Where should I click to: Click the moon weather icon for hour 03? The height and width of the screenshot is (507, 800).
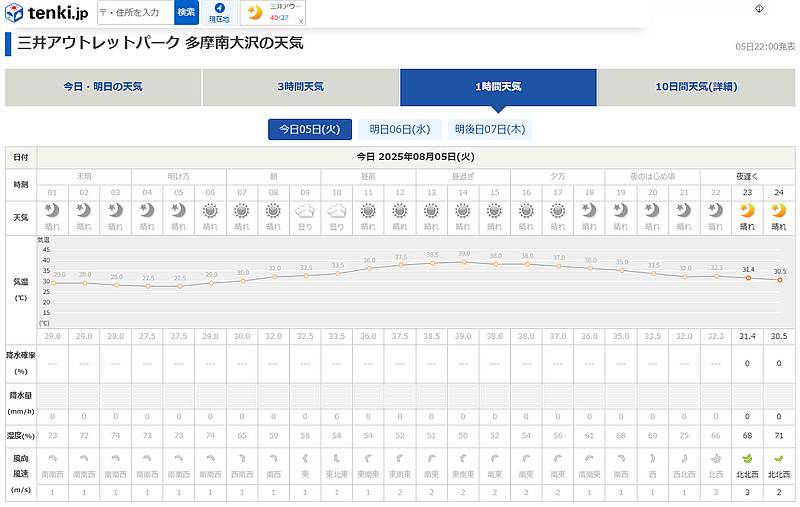tap(115, 210)
